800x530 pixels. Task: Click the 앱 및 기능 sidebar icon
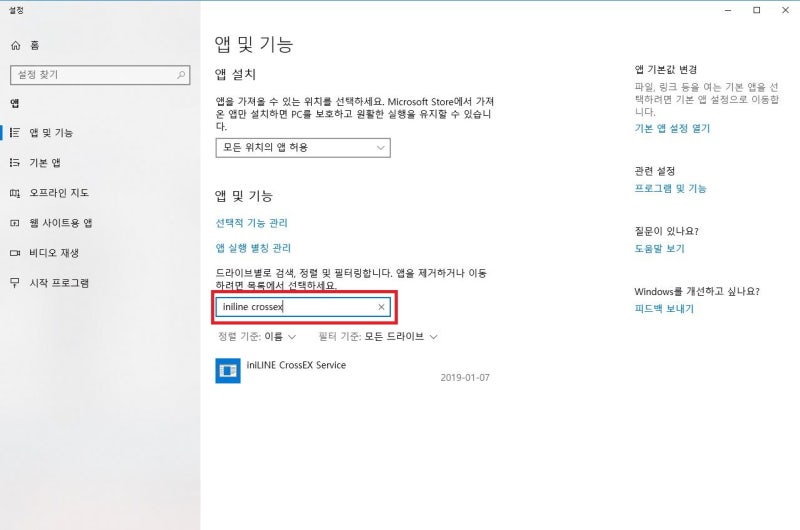[x=15, y=133]
